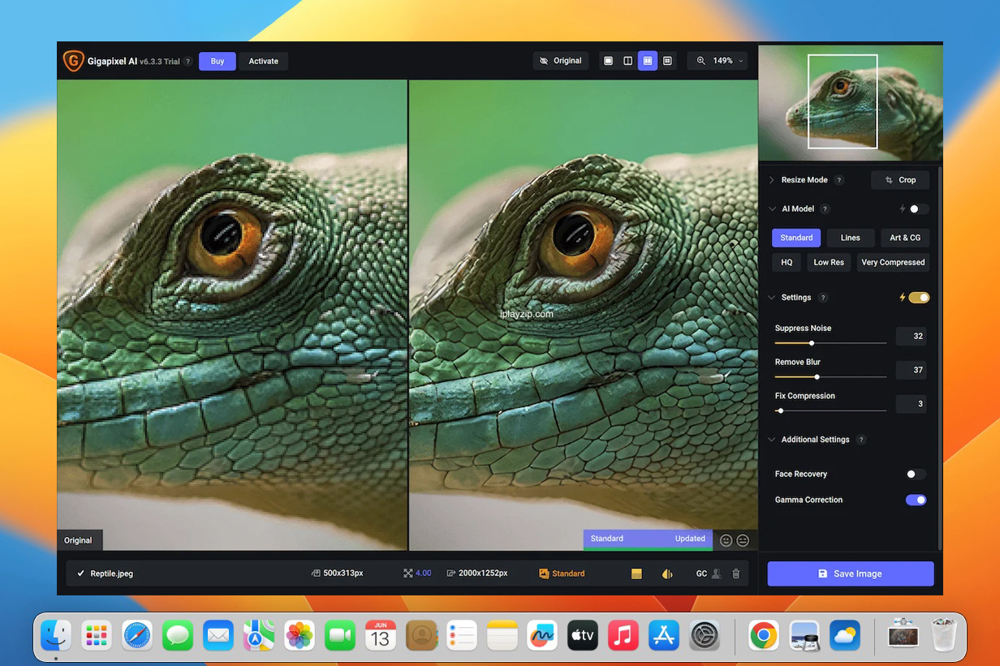Image resolution: width=1000 pixels, height=666 pixels.
Task: Click the Save Image button
Action: coord(850,574)
